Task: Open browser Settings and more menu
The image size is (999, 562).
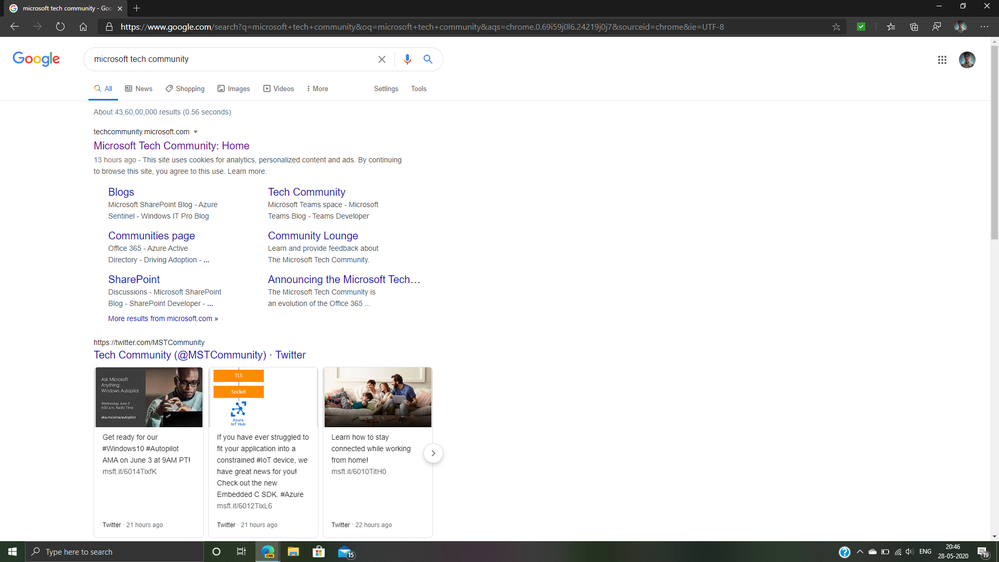Action: pos(984,27)
